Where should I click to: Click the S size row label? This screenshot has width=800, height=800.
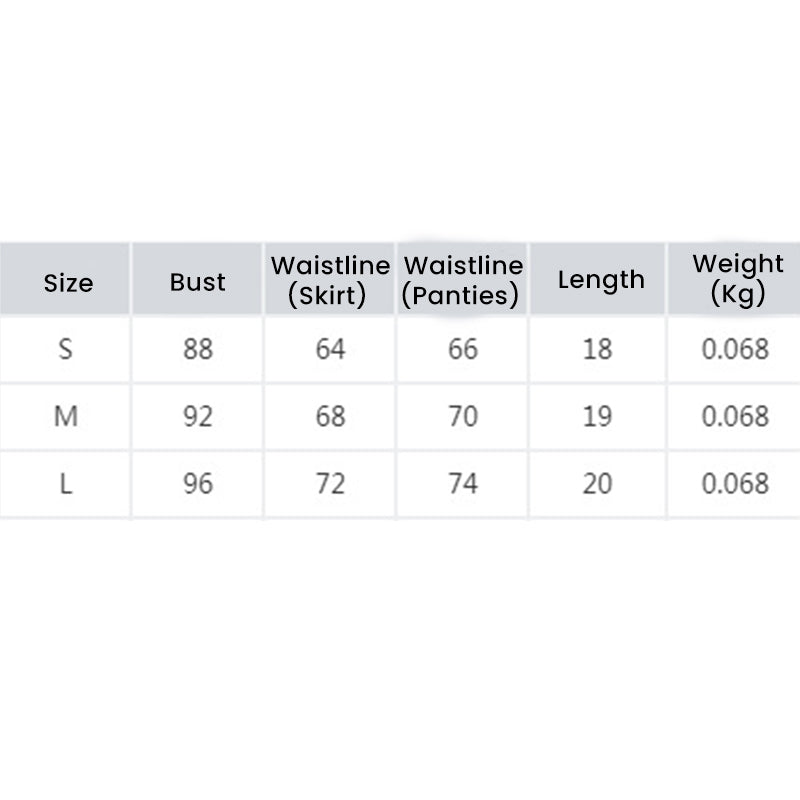[66, 349]
